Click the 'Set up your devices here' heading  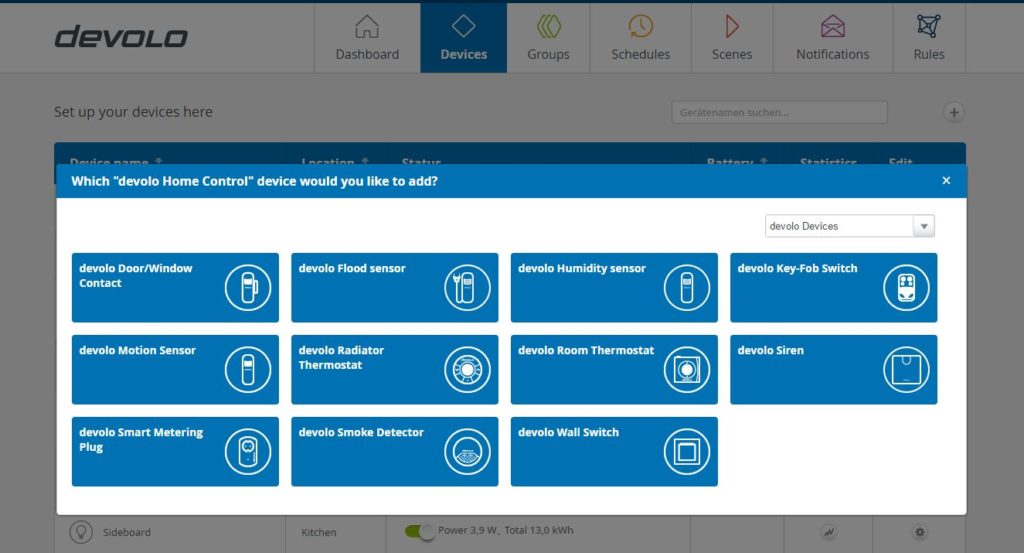coord(133,112)
